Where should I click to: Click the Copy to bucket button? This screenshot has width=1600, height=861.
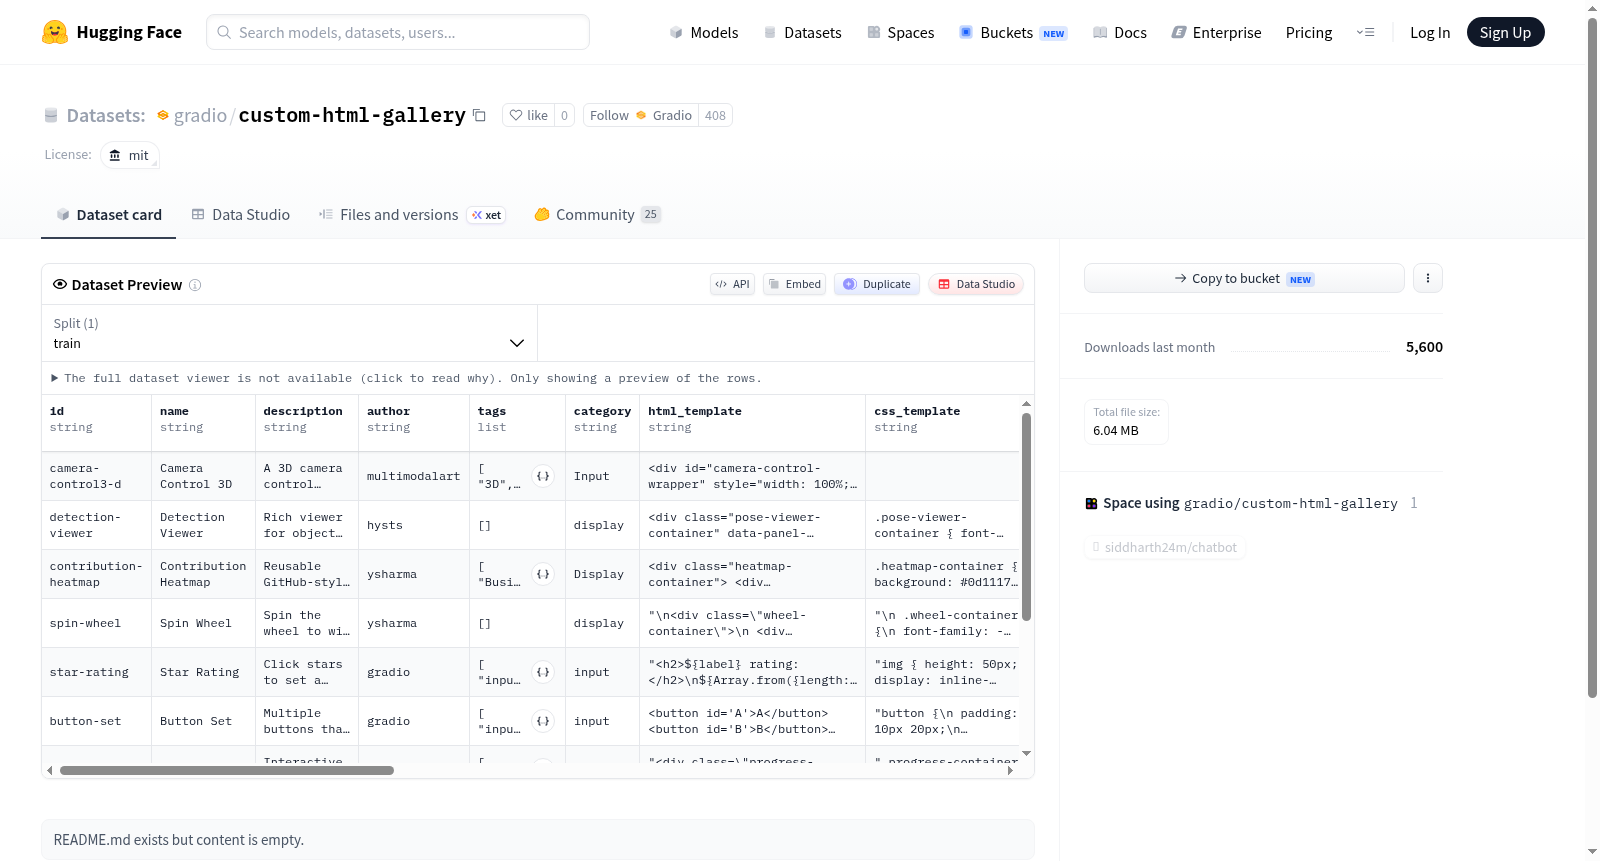tap(1244, 278)
